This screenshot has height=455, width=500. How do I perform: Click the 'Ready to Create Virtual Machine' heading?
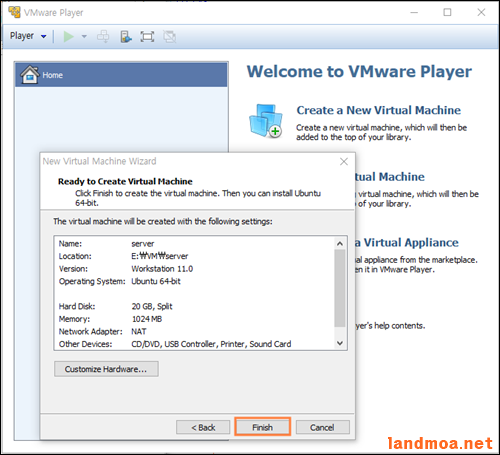tap(125, 181)
